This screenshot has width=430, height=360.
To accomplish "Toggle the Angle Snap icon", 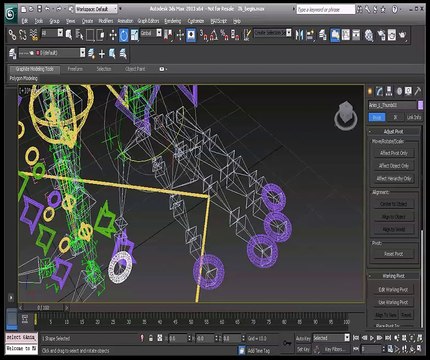I will [x=214, y=35].
